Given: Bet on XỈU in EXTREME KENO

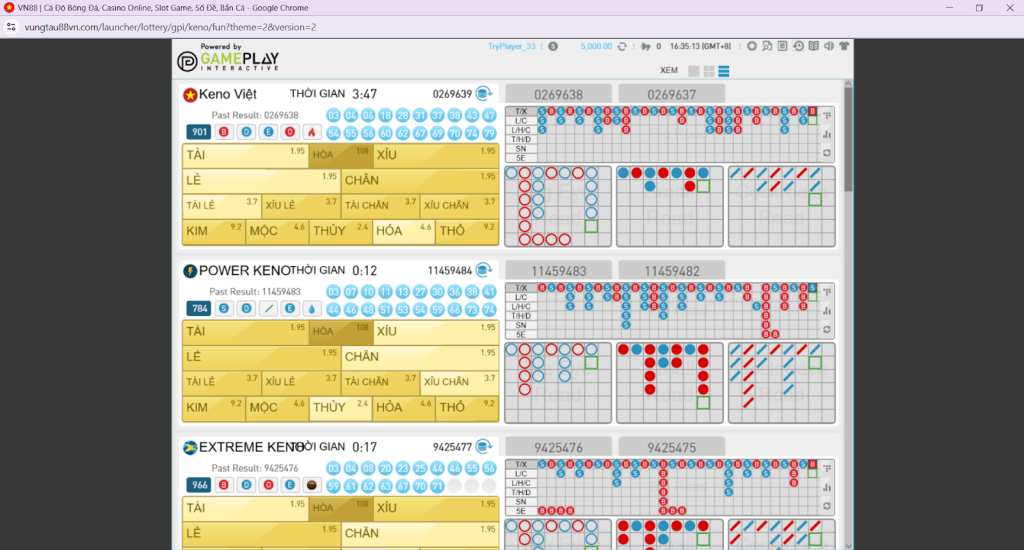Looking at the screenshot, I should (x=436, y=508).
